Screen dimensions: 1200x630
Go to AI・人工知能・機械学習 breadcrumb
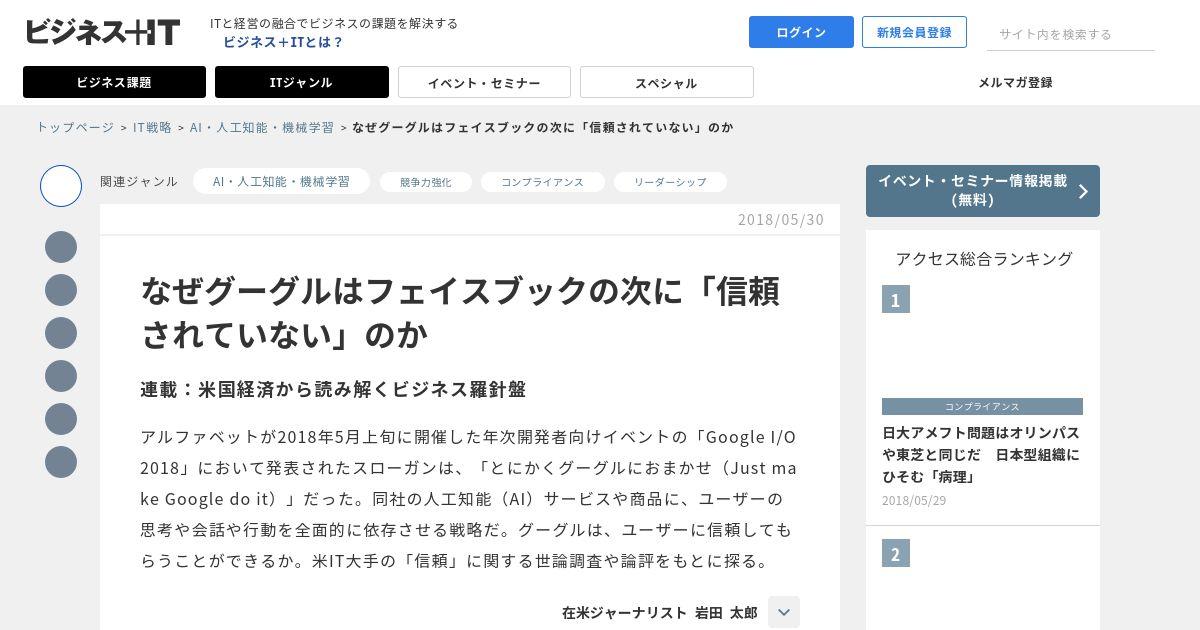coord(262,127)
